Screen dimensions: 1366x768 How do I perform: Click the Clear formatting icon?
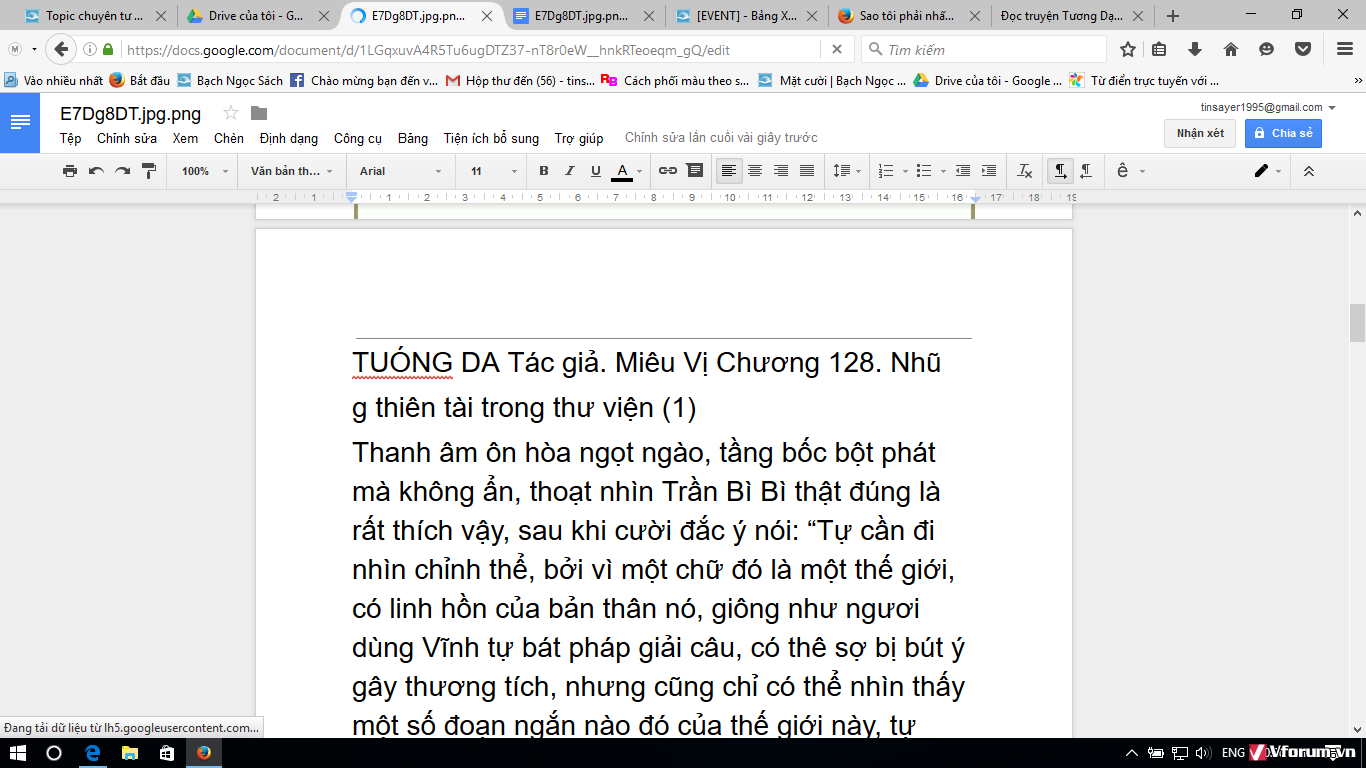coord(1024,171)
